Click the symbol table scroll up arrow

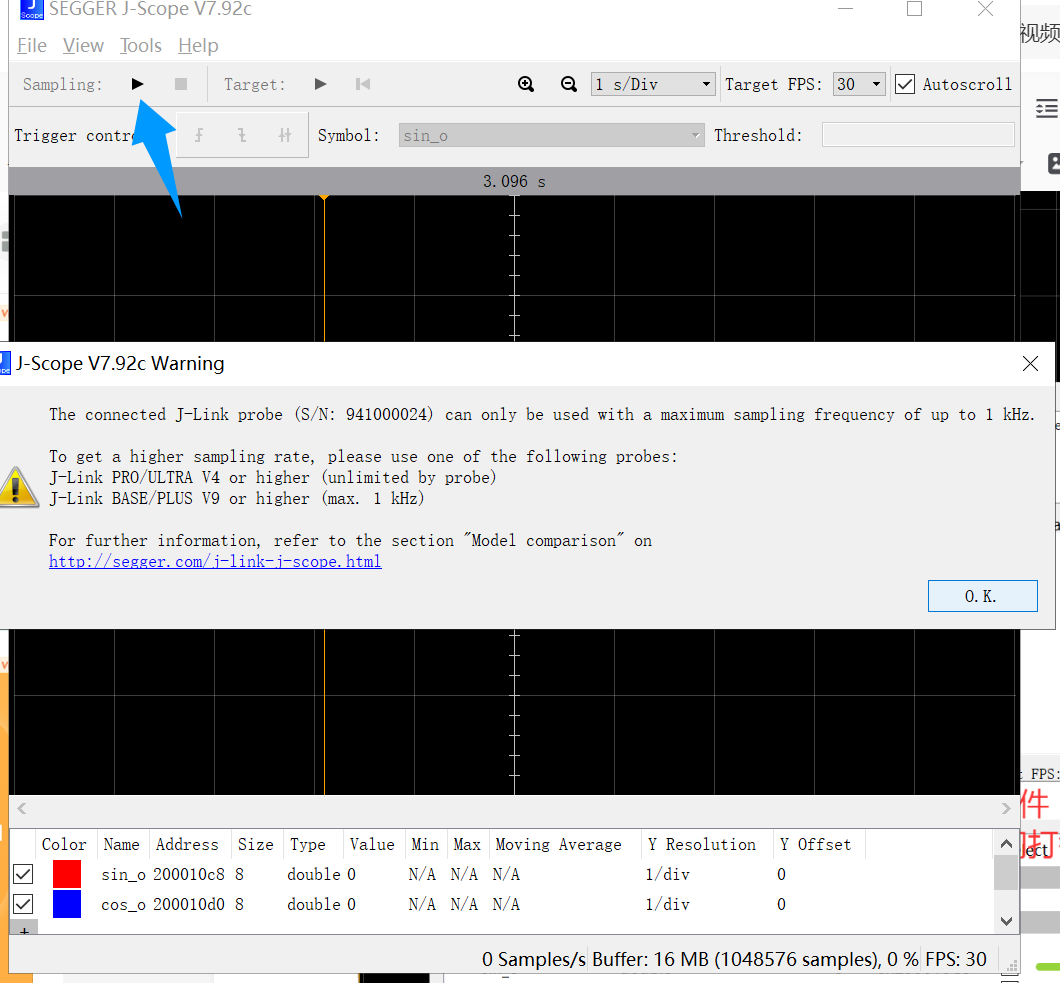[x=1006, y=843]
